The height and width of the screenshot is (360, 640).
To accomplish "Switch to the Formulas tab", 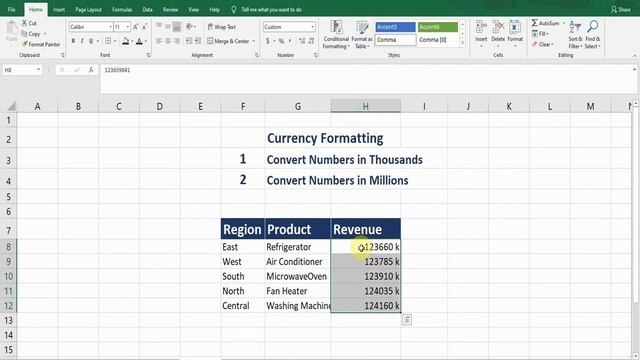I will (x=122, y=9).
